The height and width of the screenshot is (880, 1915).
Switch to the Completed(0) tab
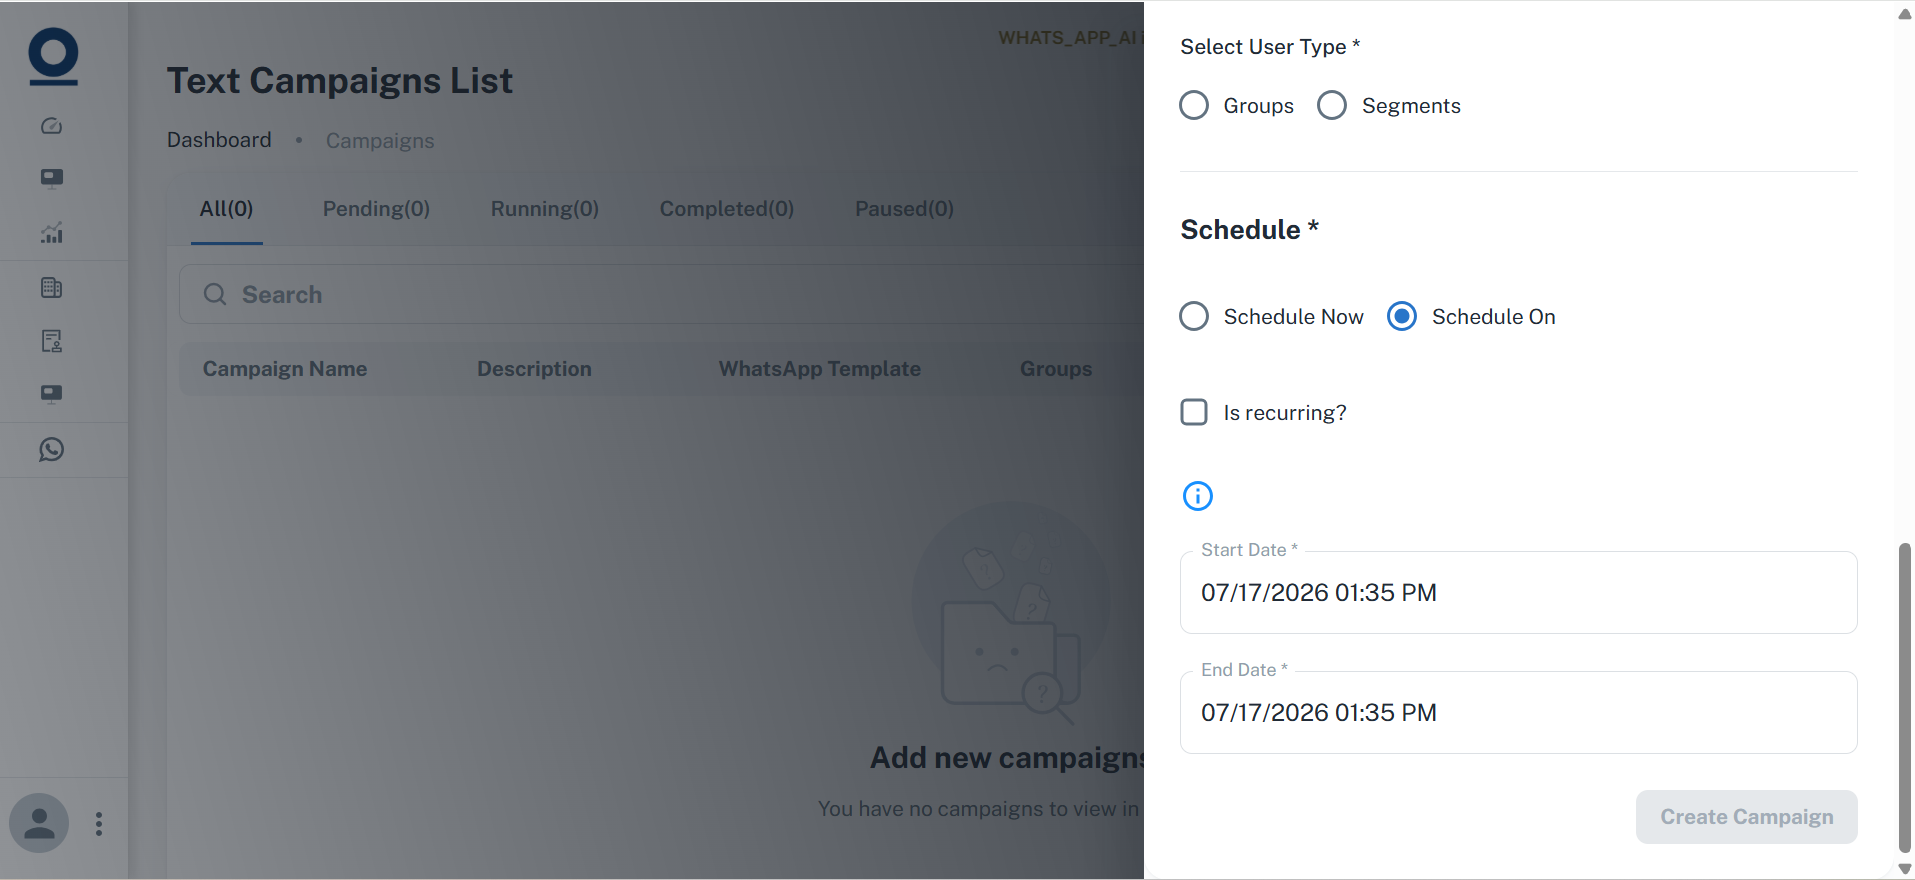[727, 209]
